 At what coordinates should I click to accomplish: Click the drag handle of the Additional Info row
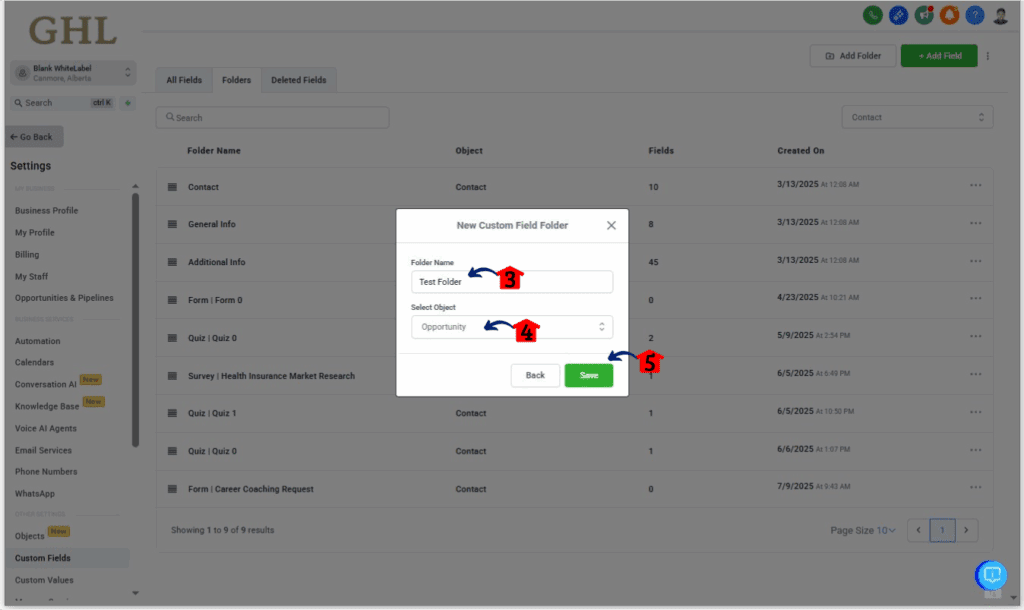pos(172,262)
